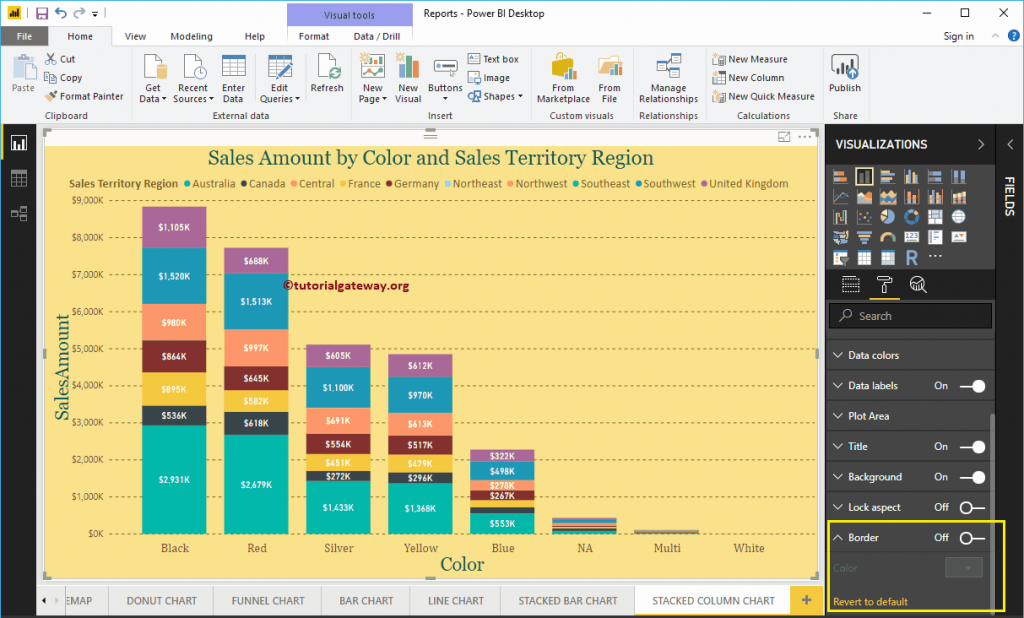Click the Refresh icon in the ribbon
1024x618 pixels.
pyautogui.click(x=327, y=73)
